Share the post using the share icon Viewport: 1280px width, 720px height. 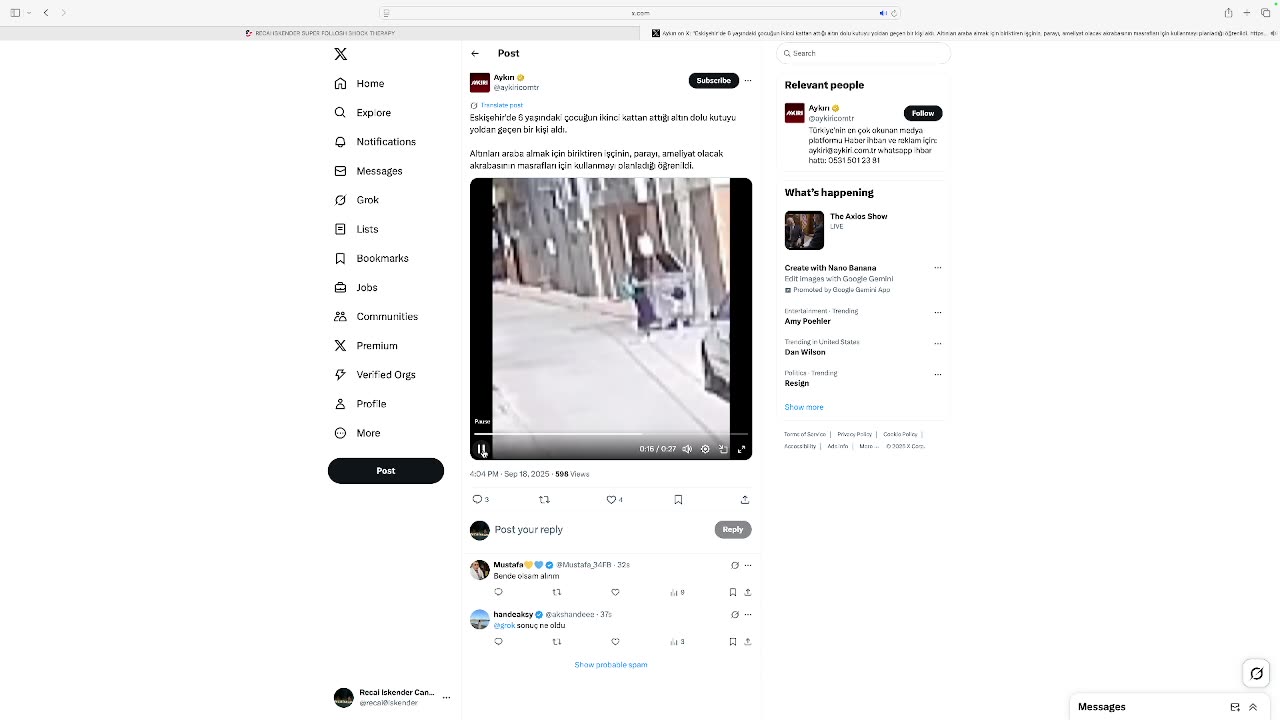(x=745, y=499)
